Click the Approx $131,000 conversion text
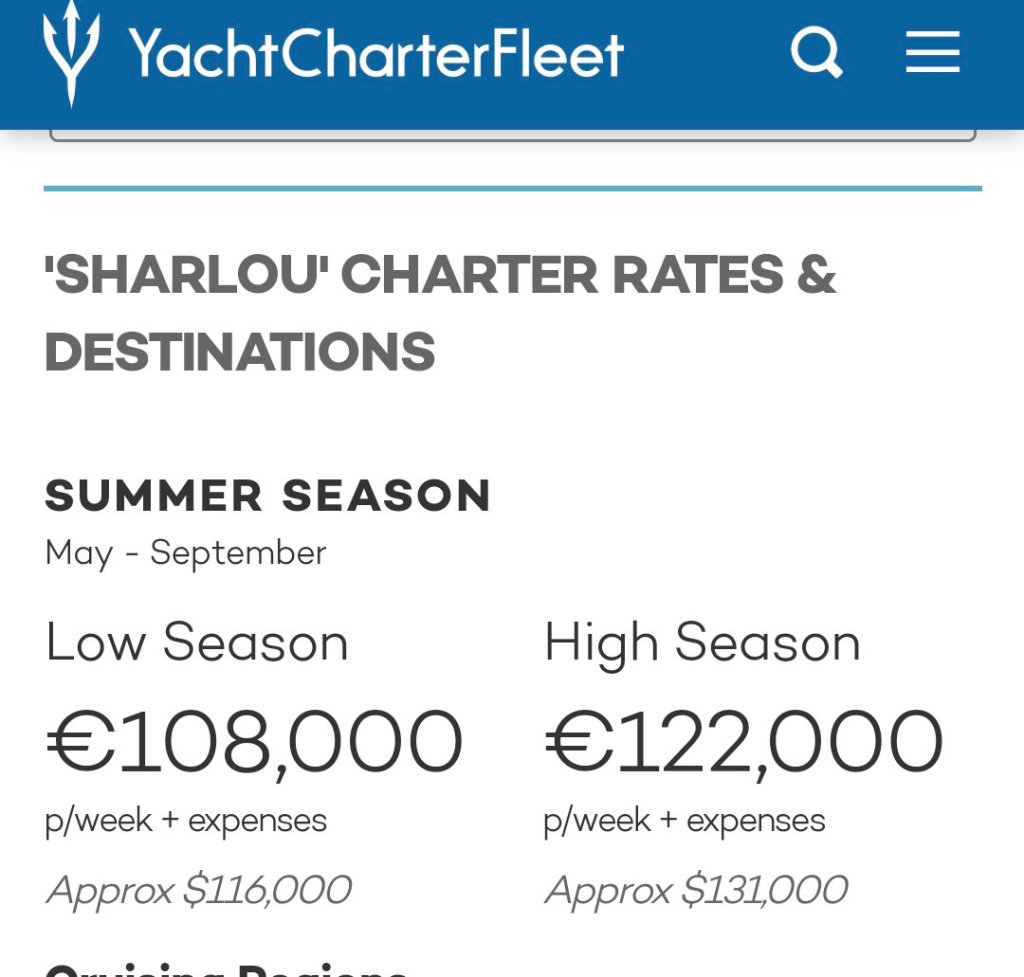Image resolution: width=1024 pixels, height=977 pixels. point(697,889)
